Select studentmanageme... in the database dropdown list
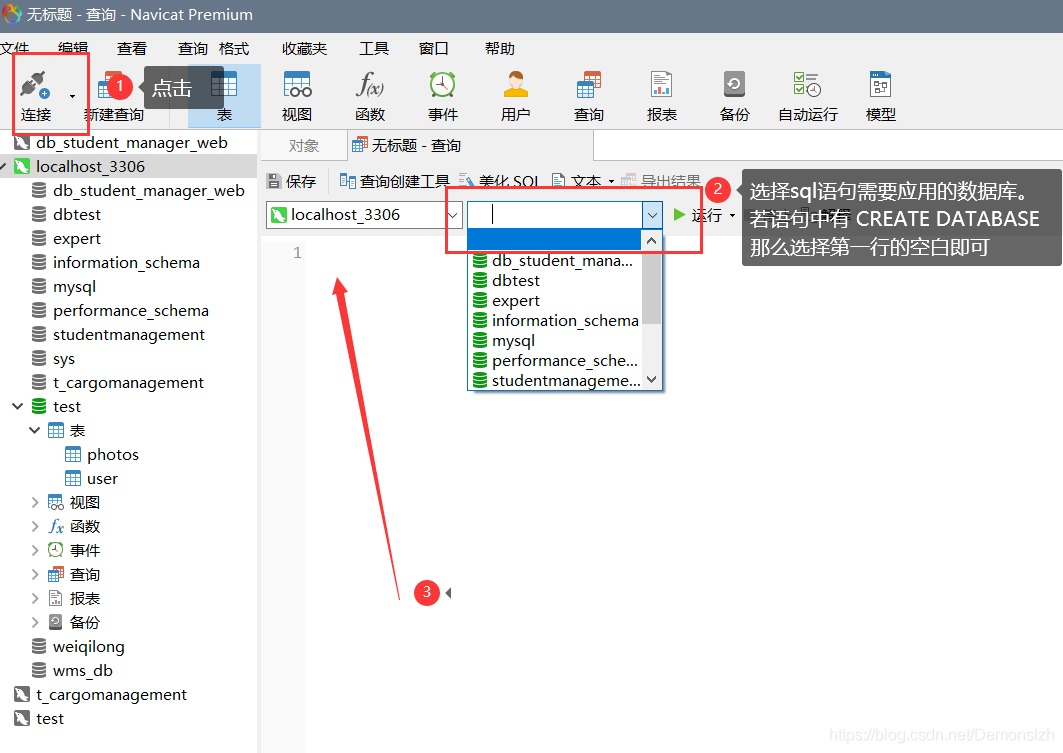 click(555, 380)
